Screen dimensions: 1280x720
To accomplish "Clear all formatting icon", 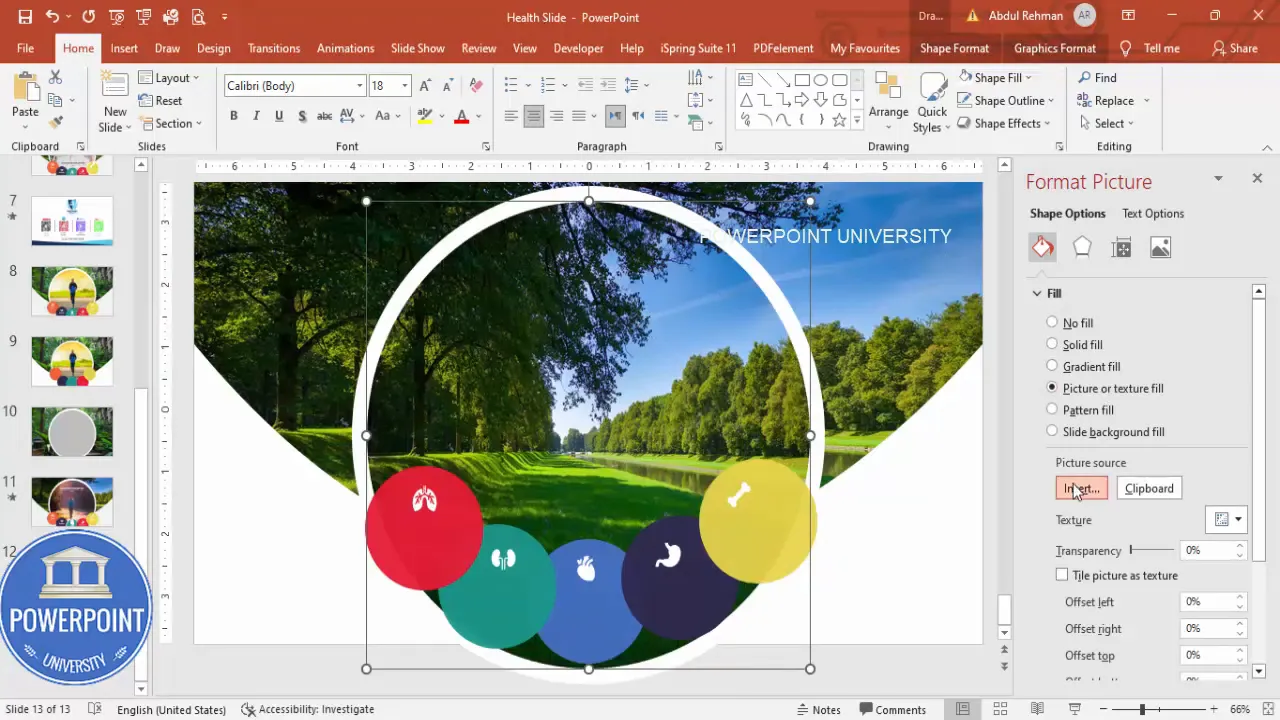I will [x=476, y=86].
